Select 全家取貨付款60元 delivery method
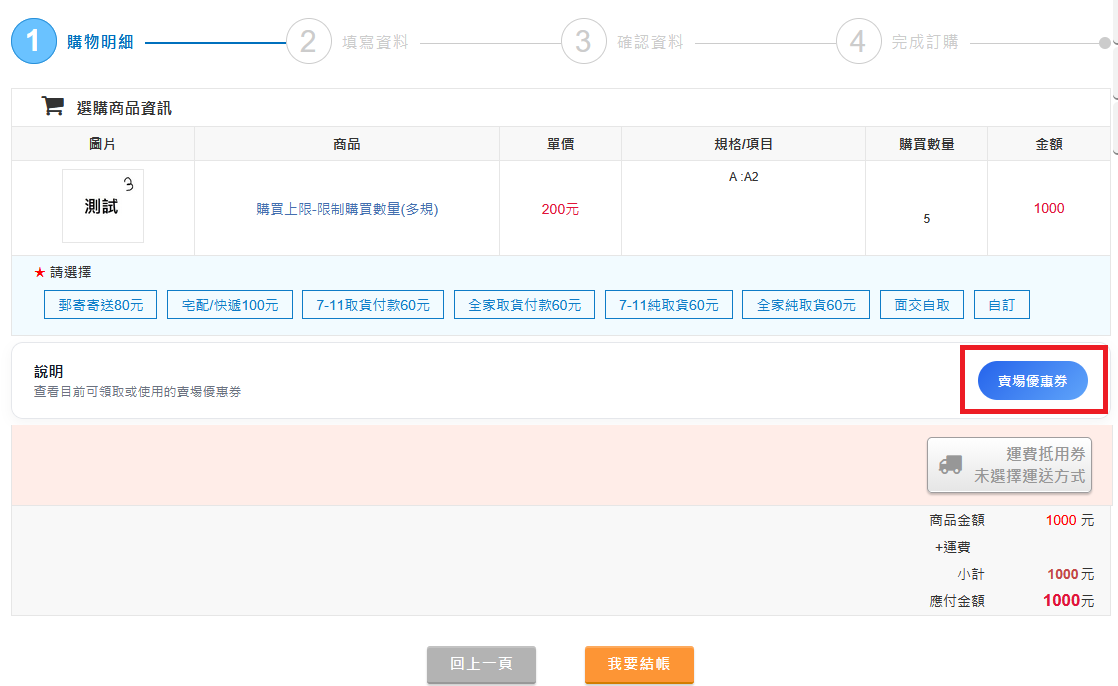 (524, 305)
